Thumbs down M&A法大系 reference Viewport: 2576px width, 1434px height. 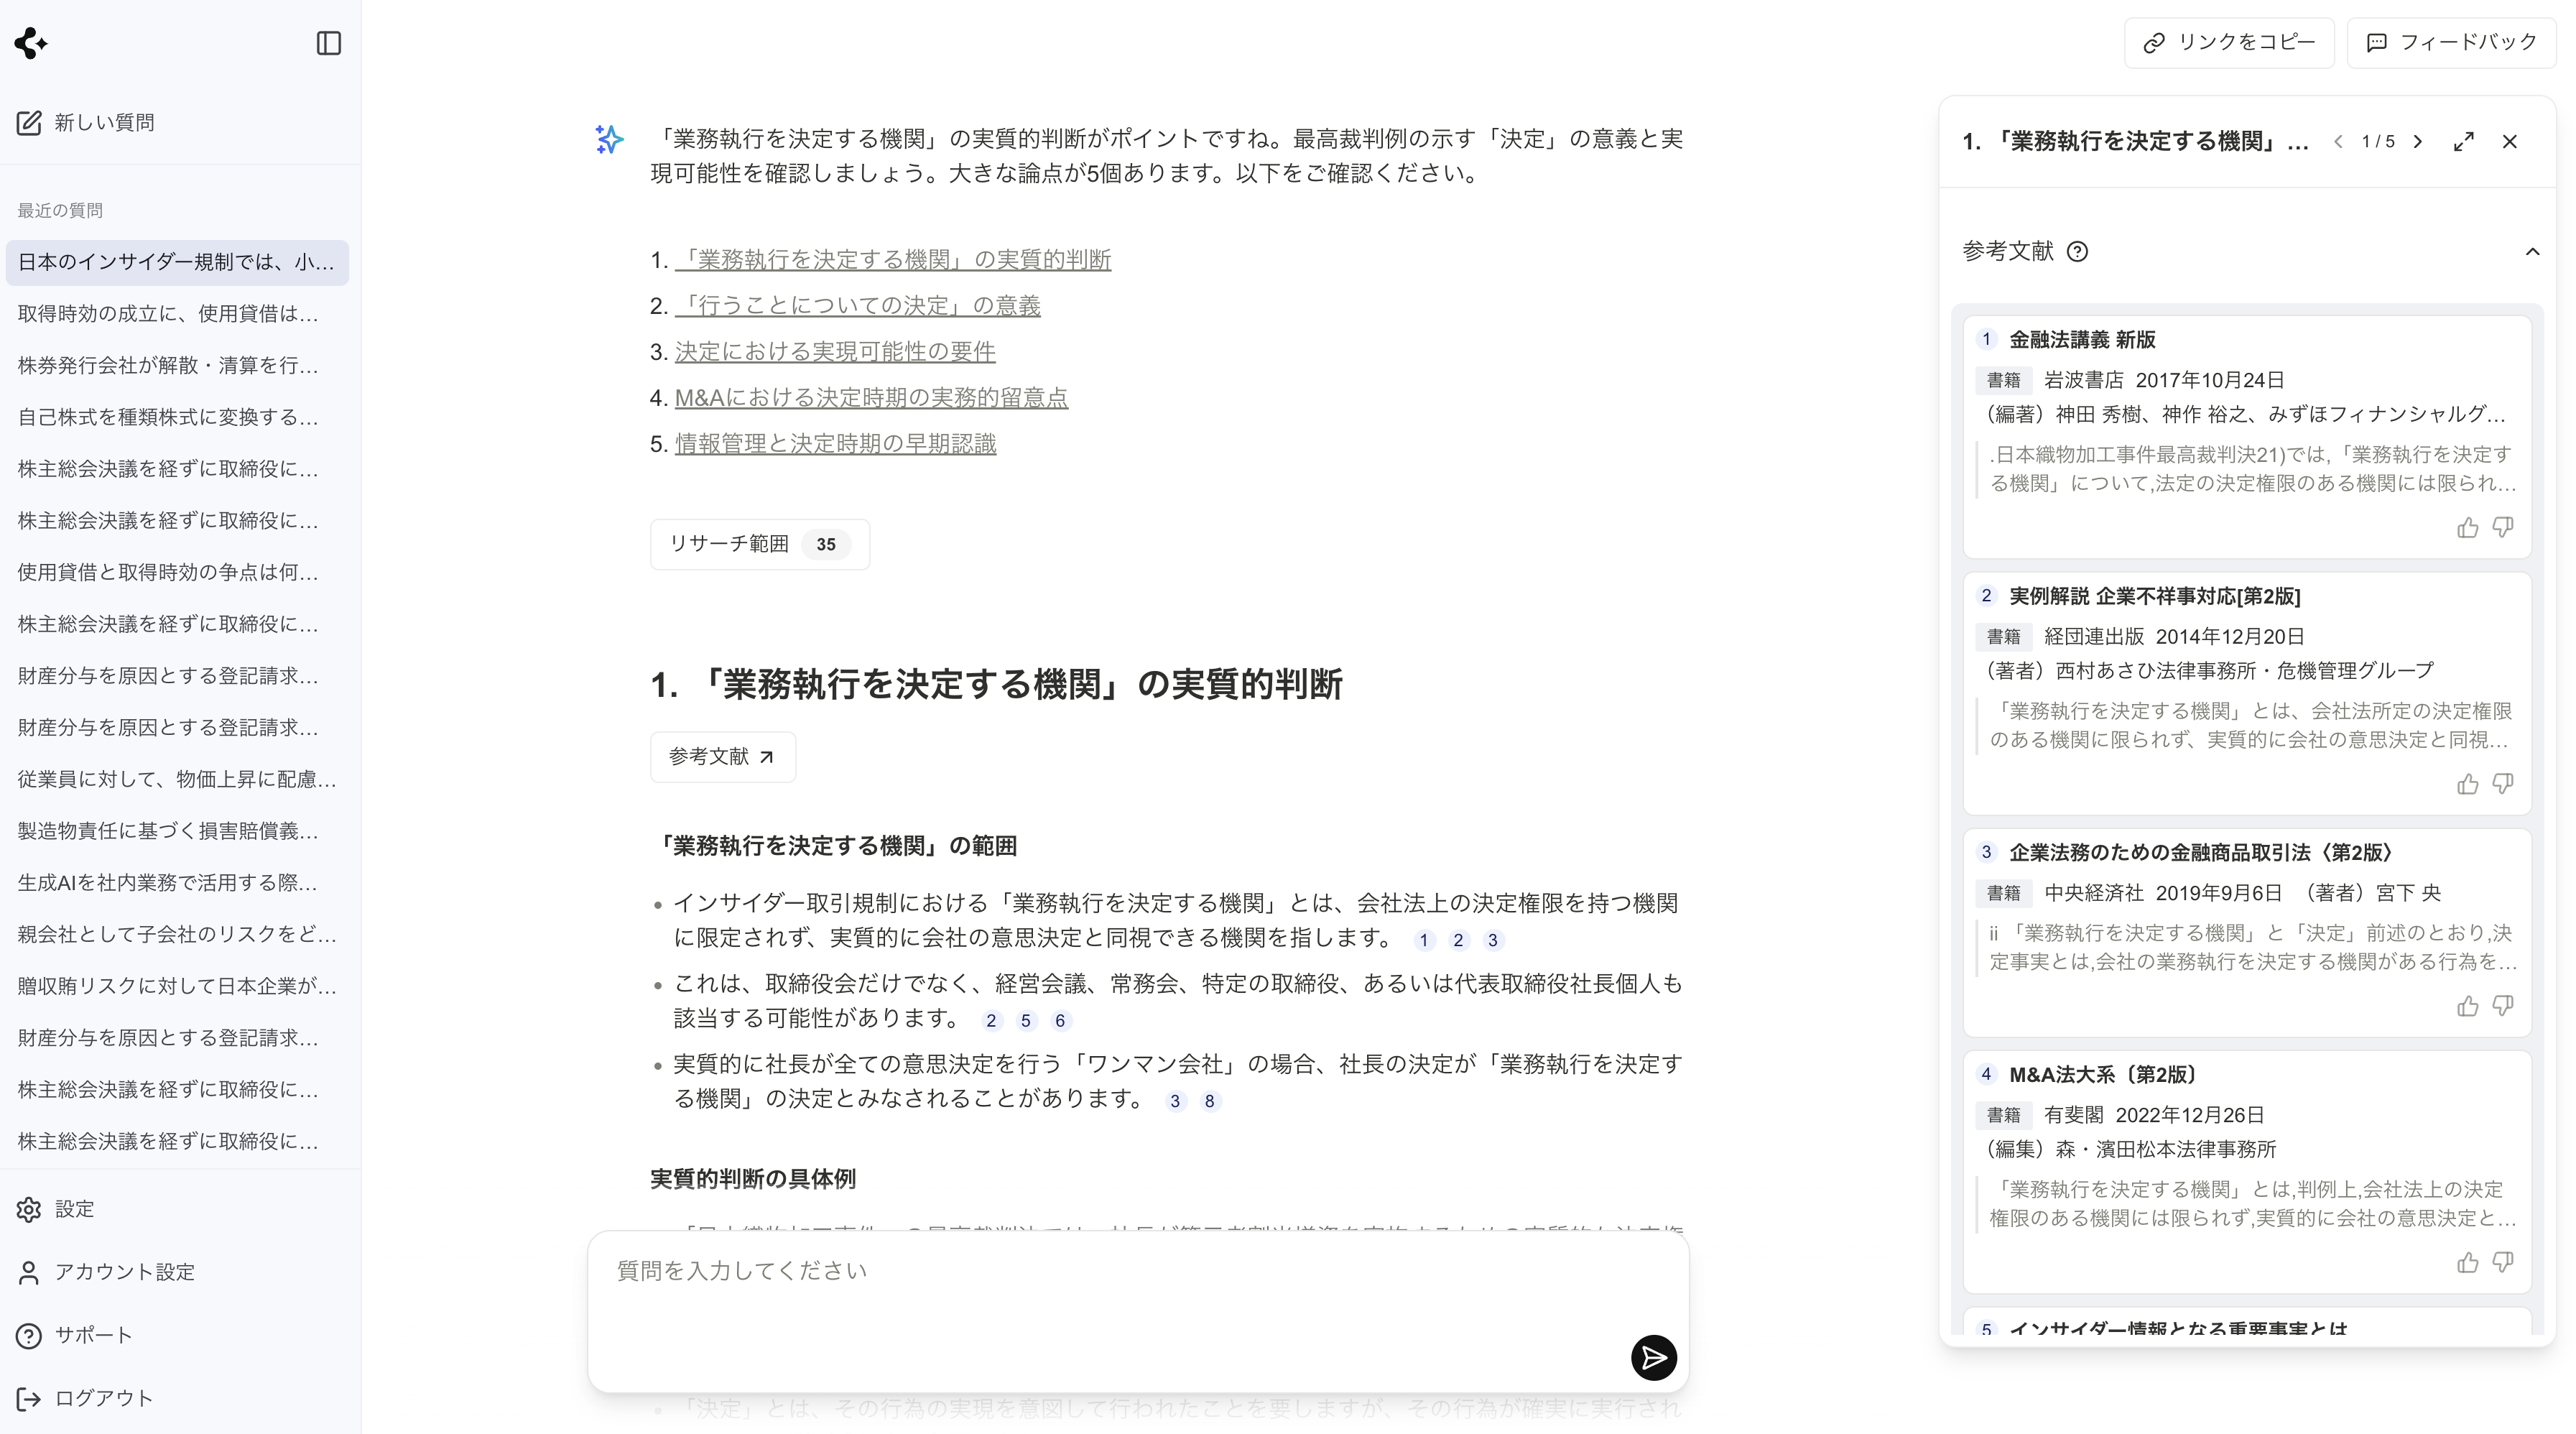tap(2503, 1262)
